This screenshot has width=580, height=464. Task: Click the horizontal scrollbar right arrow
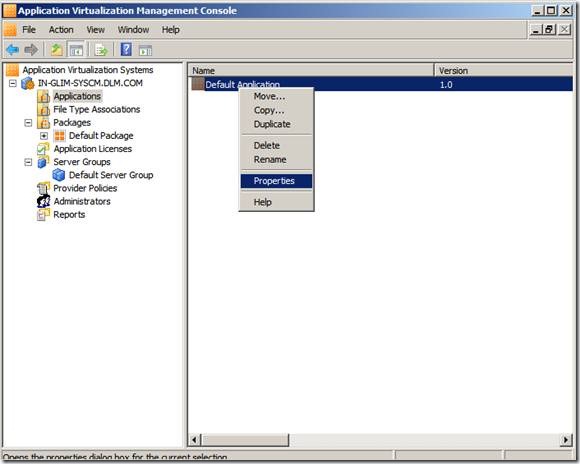[x=566, y=440]
